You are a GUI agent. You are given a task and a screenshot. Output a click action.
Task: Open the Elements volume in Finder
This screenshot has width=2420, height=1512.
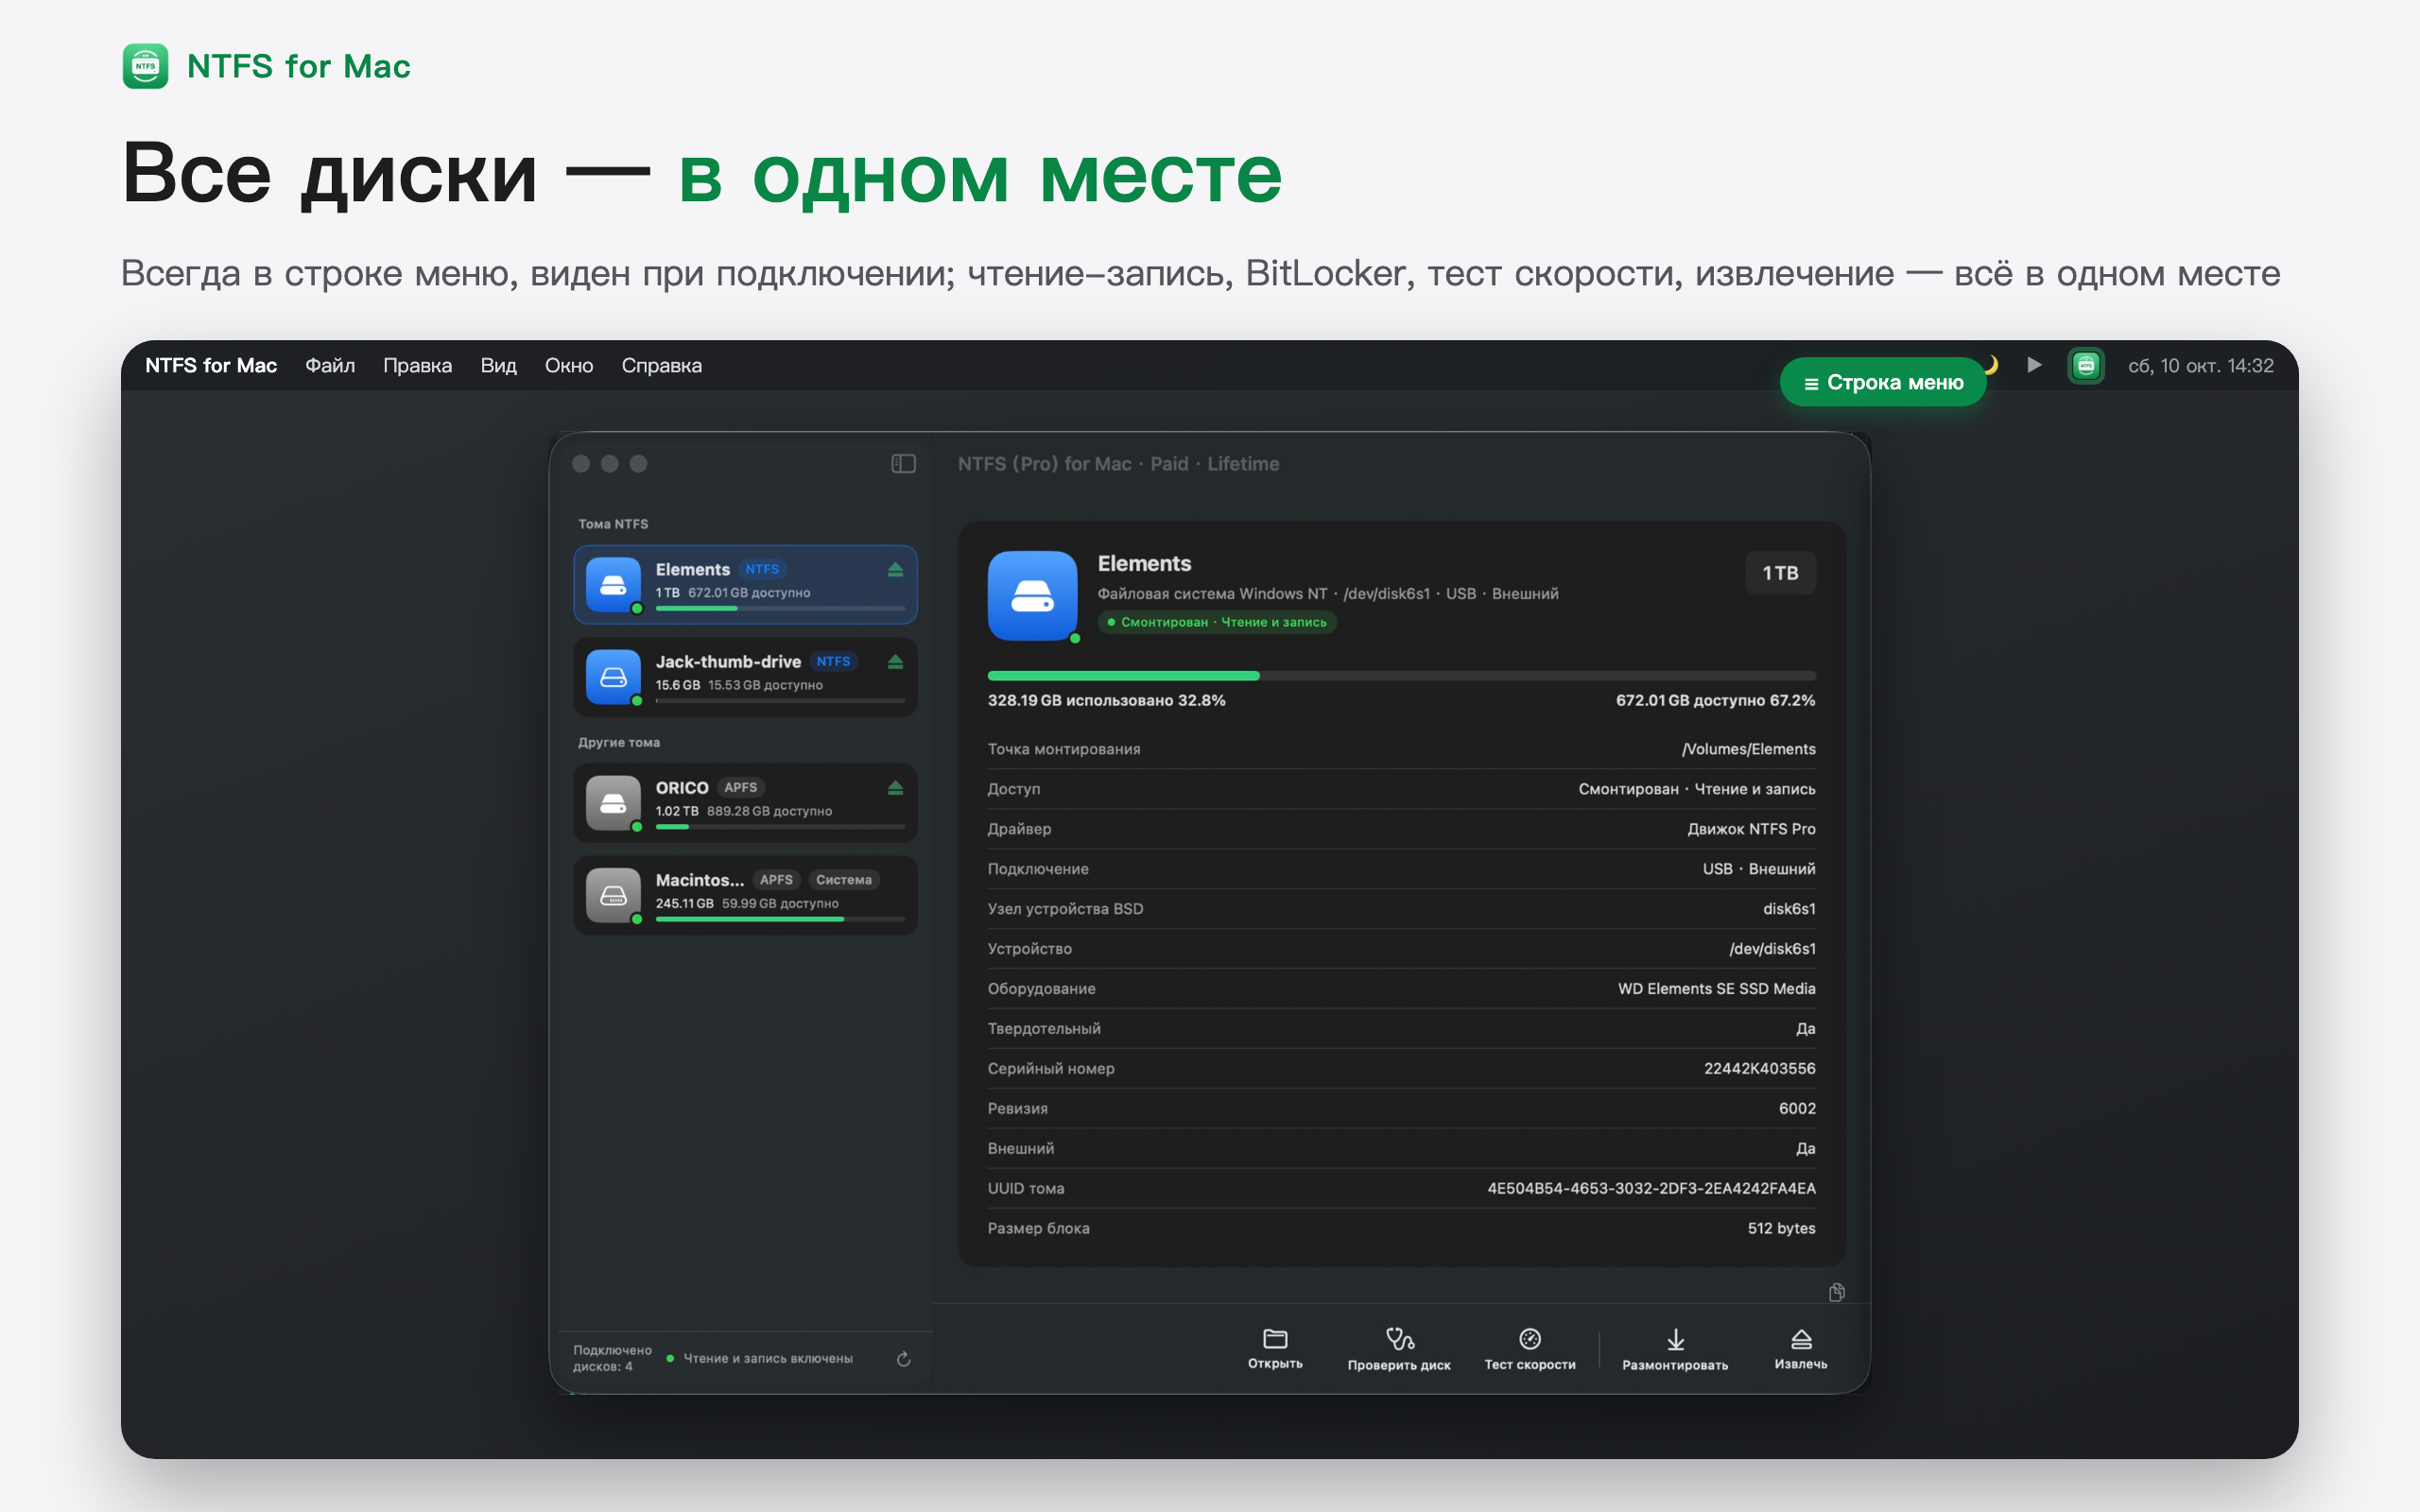click(x=1275, y=1348)
